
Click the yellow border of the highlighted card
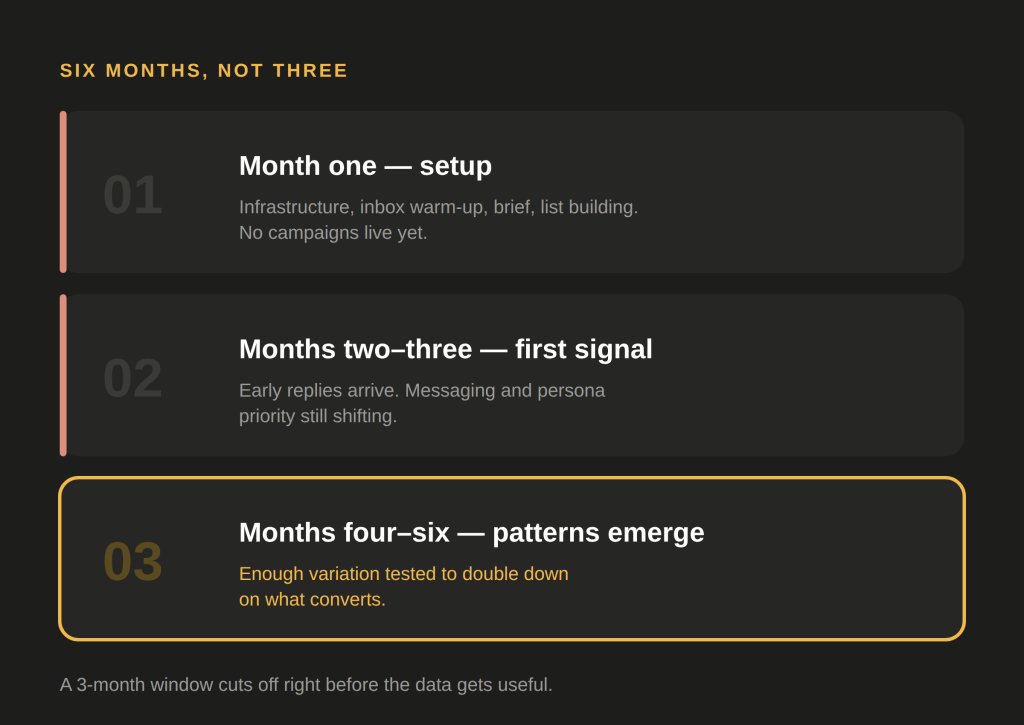(512, 478)
